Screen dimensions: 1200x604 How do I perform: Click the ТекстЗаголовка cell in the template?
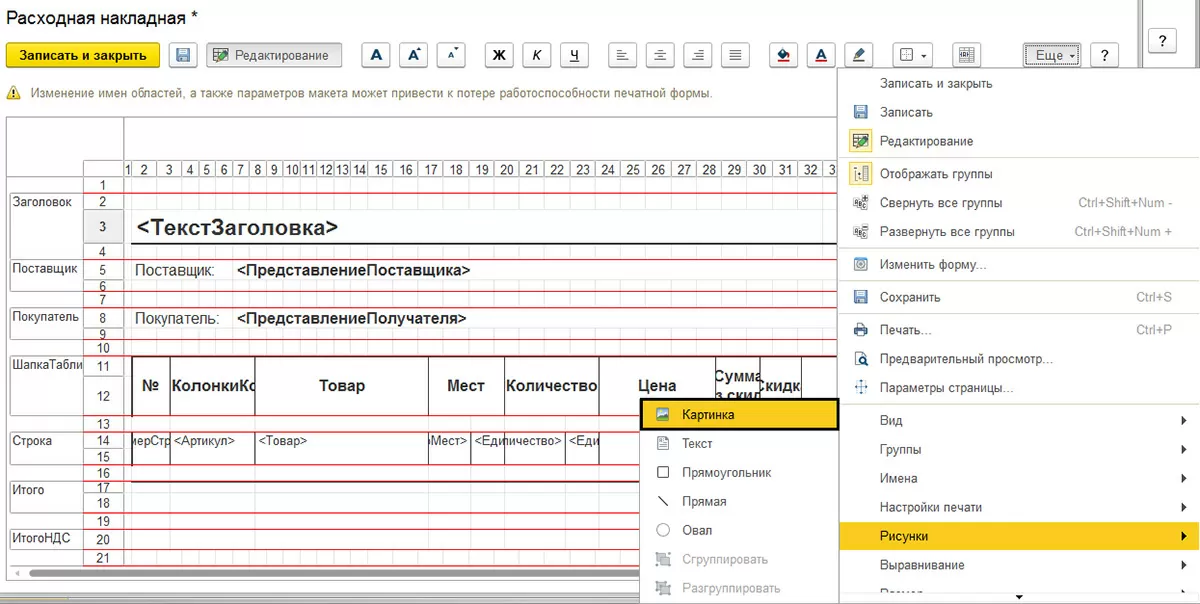click(x=237, y=228)
